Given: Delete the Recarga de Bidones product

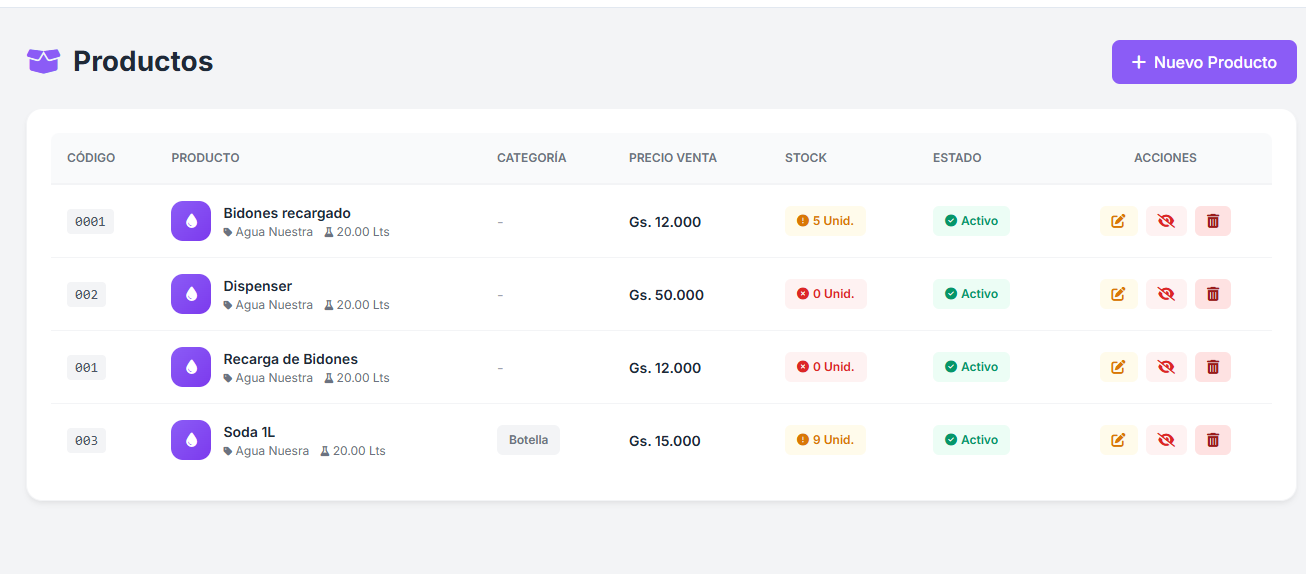Looking at the screenshot, I should (x=1212, y=367).
